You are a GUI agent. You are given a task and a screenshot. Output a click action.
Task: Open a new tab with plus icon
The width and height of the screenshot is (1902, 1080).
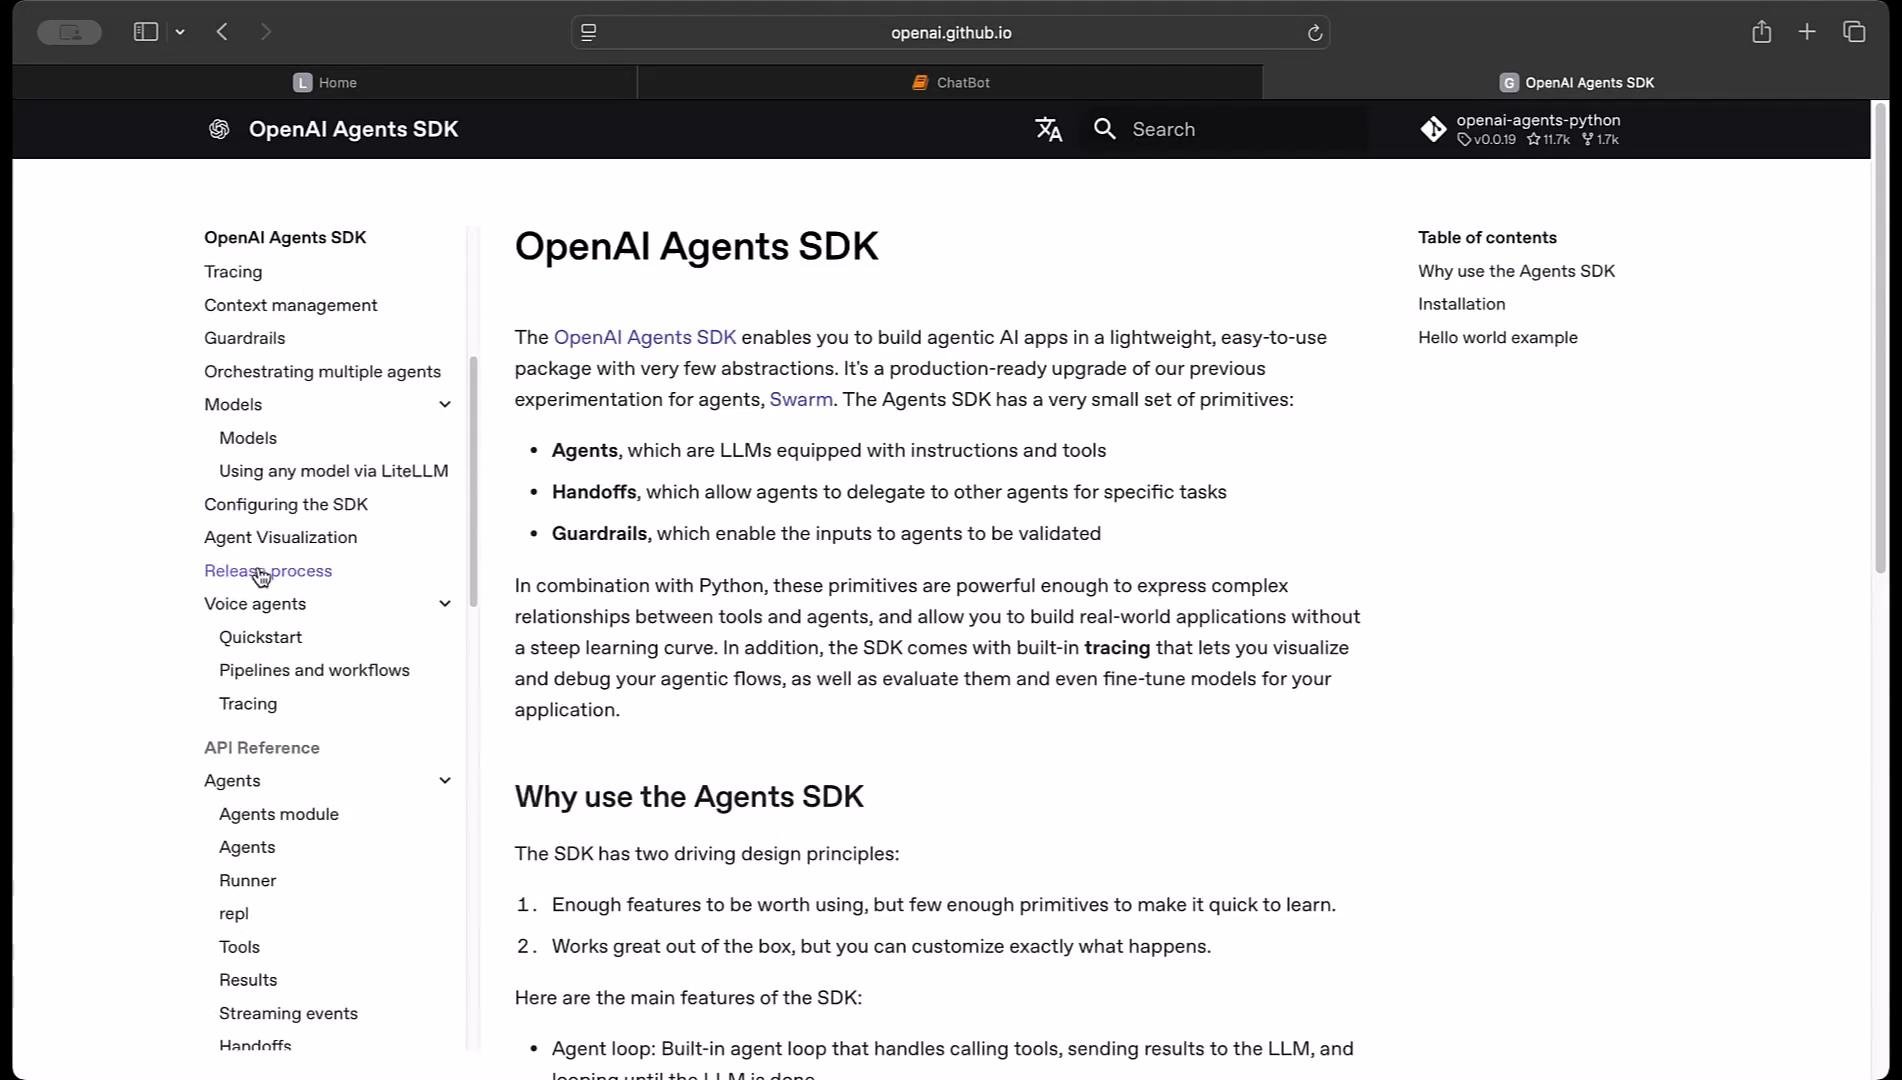pos(1806,32)
